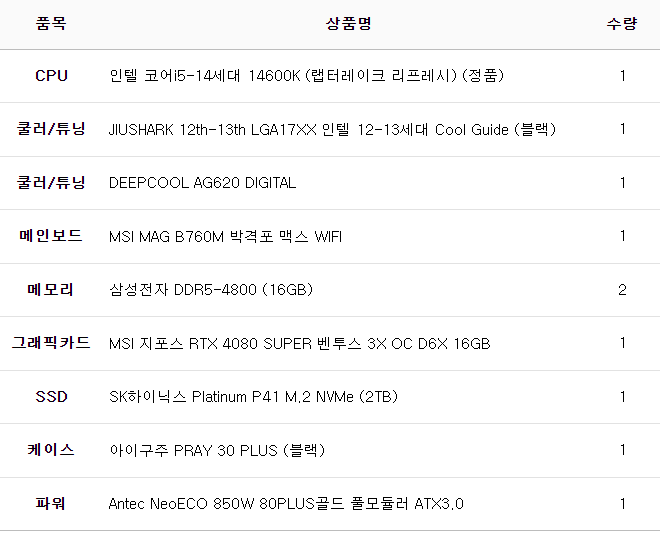Open the Samsung DDR5-4800 16GB memory entry

click(211, 290)
